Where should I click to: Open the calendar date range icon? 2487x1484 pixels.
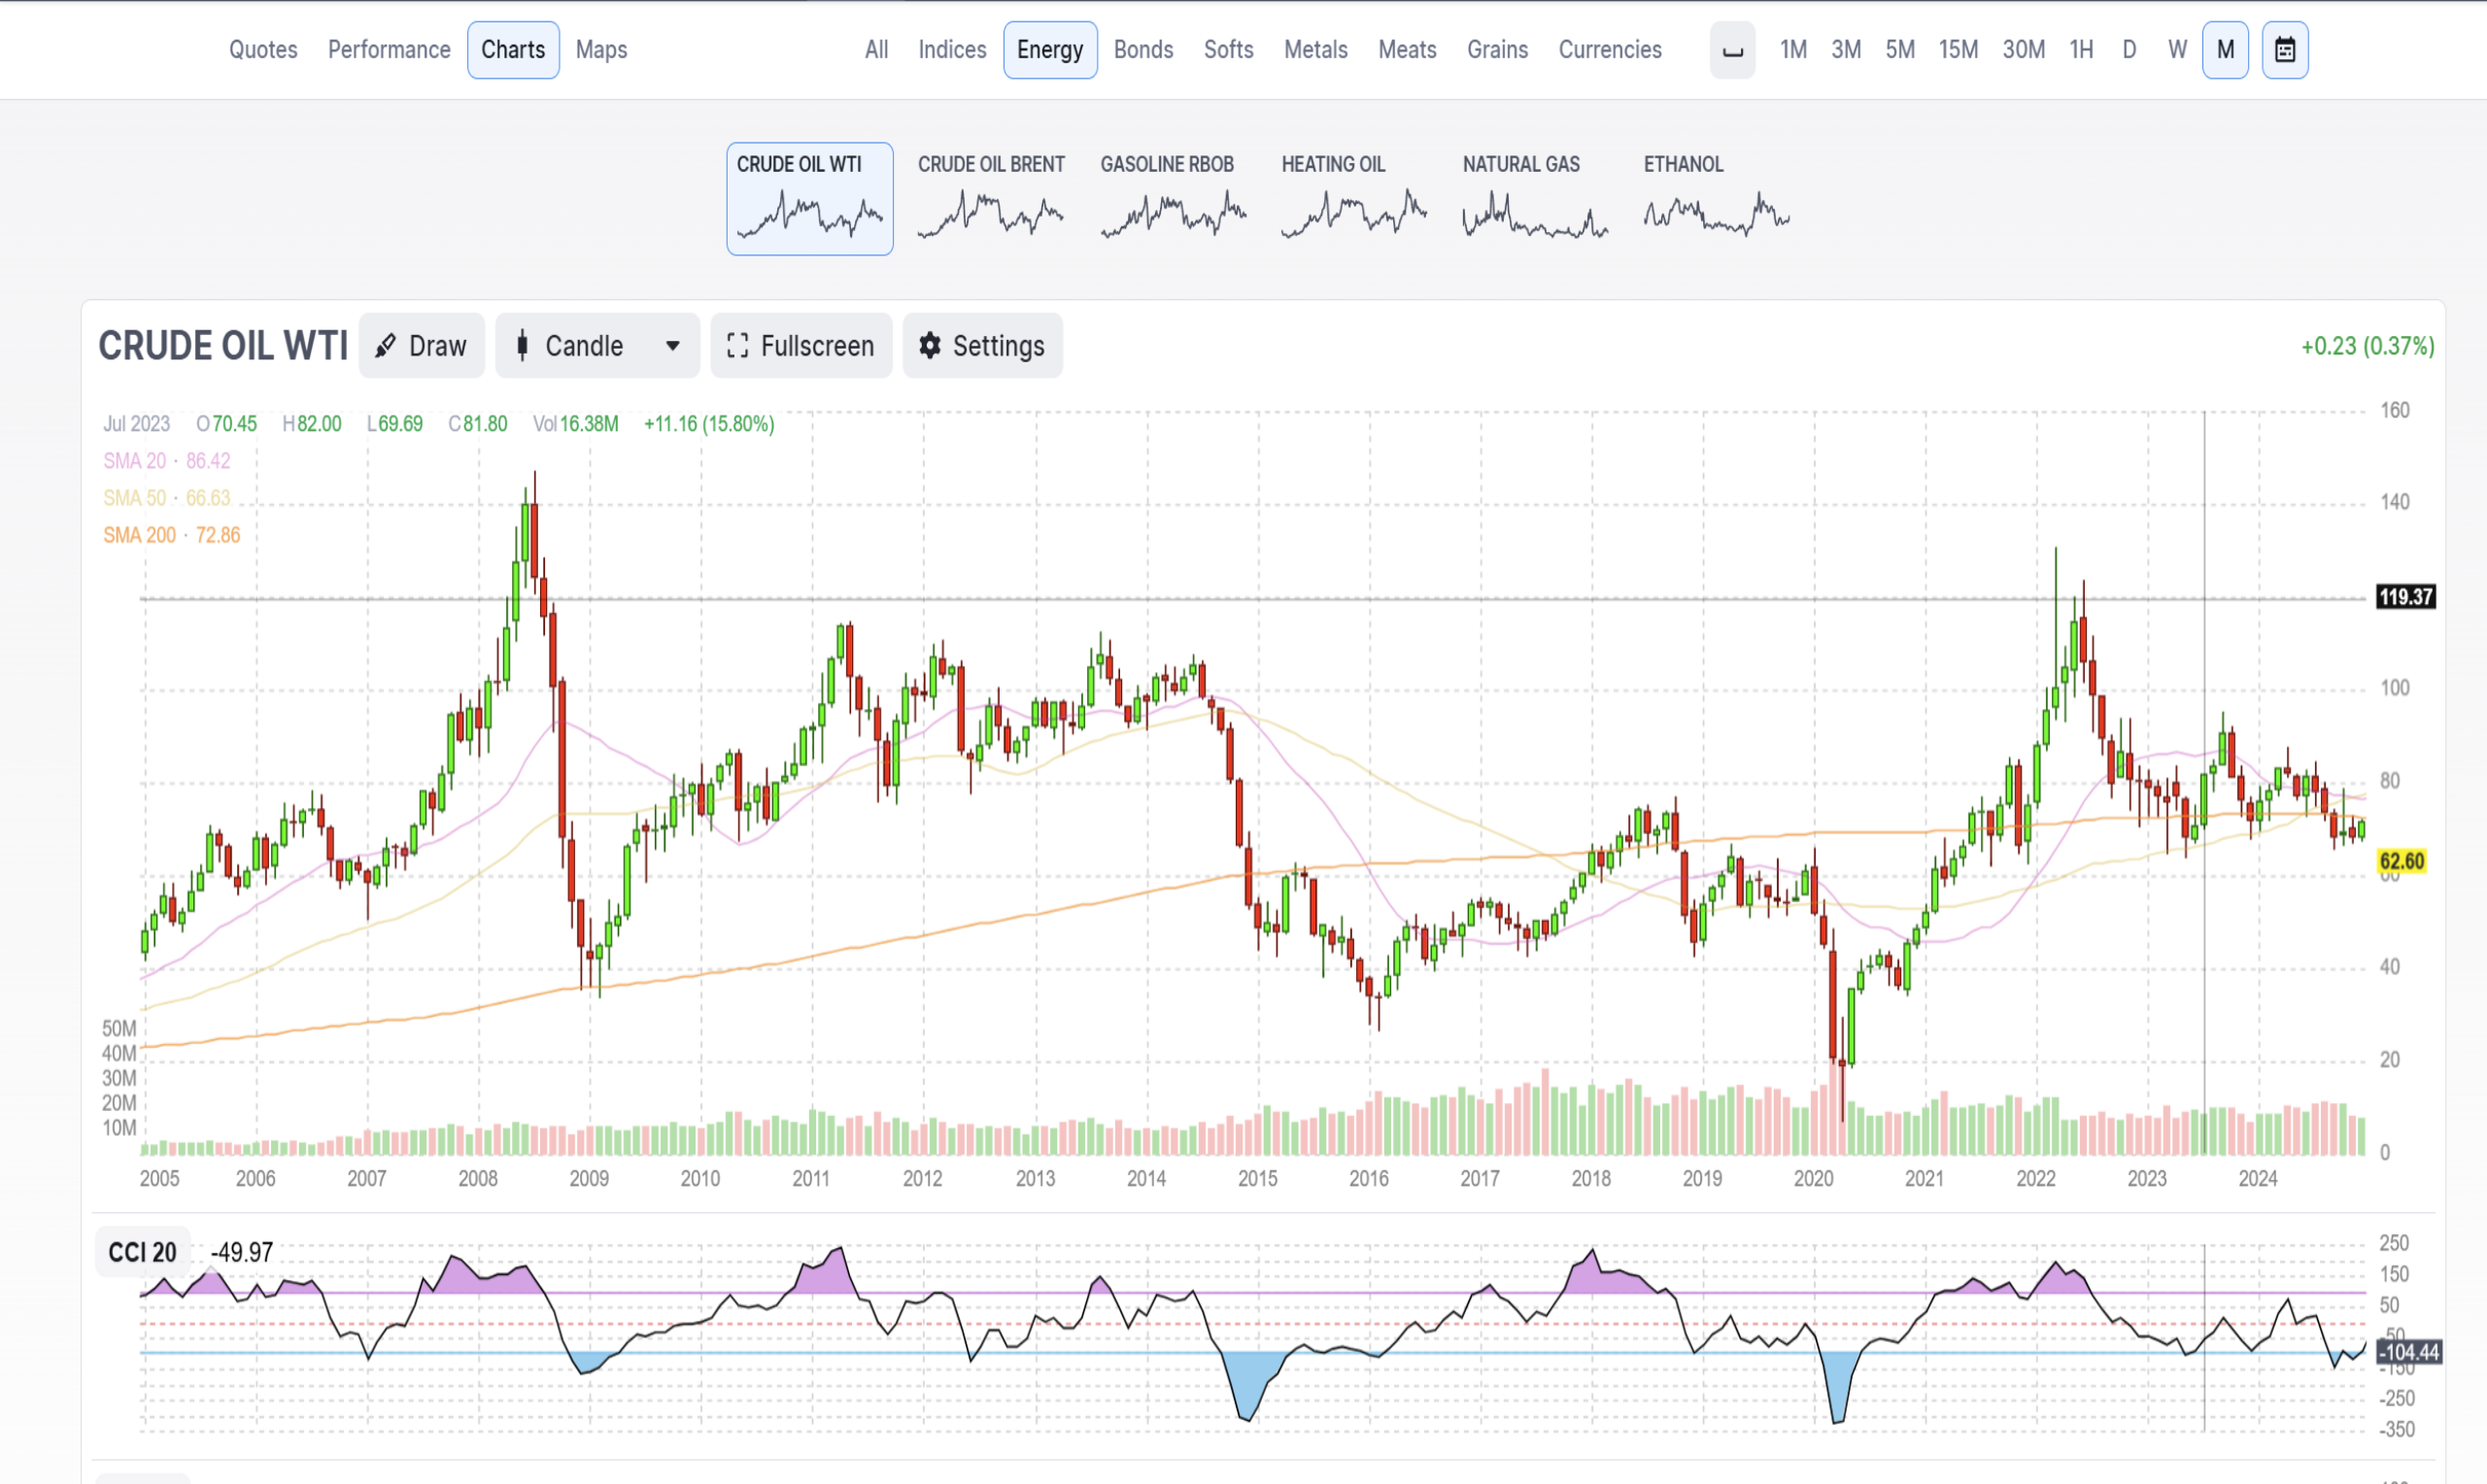[2284, 50]
